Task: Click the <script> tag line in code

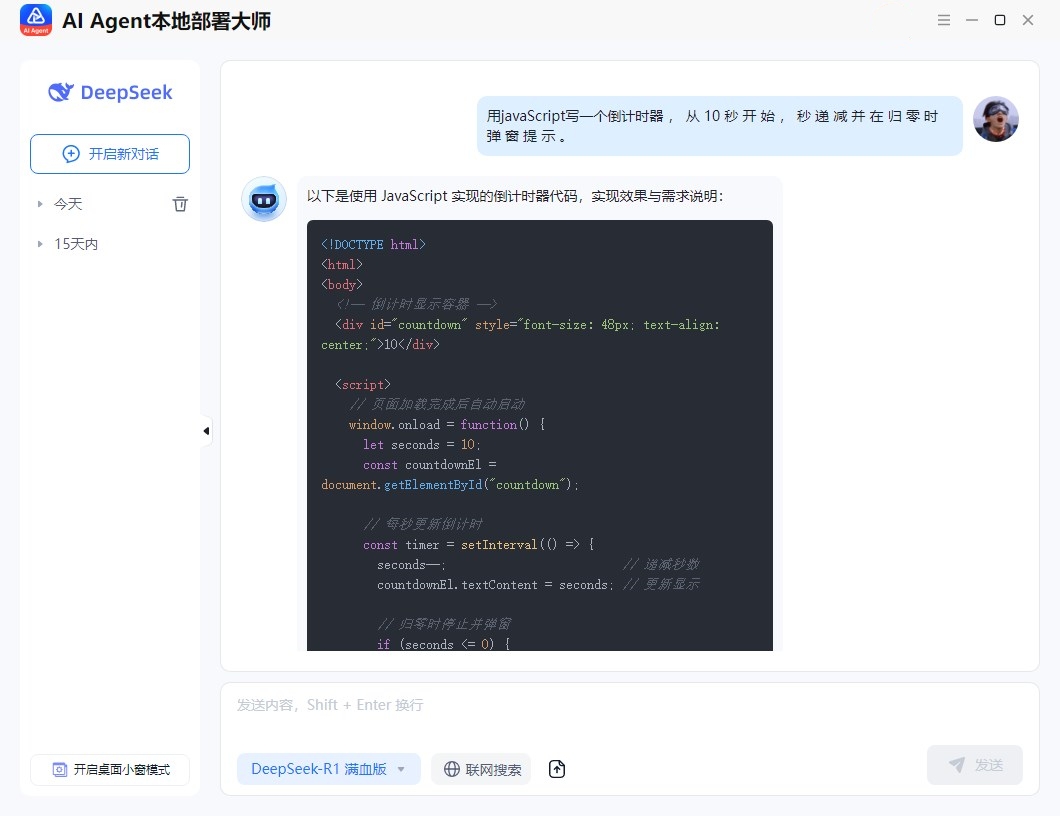Action: pyautogui.click(x=362, y=385)
